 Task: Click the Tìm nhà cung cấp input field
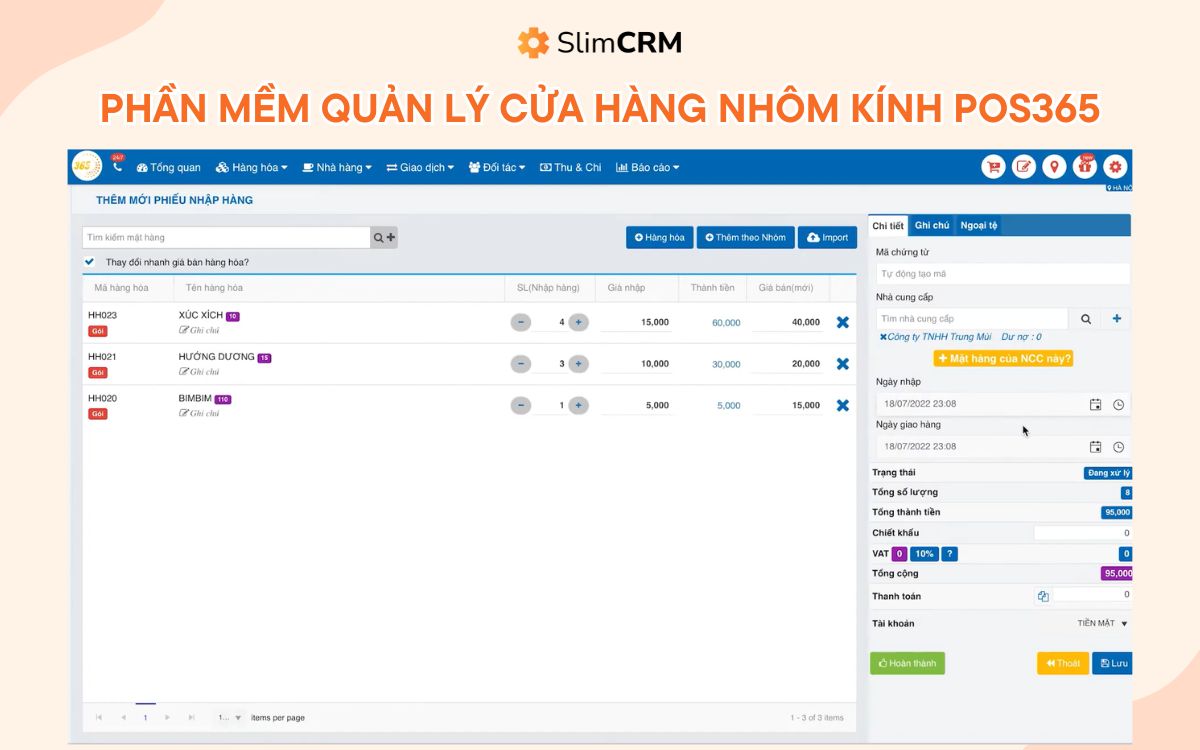(970, 317)
